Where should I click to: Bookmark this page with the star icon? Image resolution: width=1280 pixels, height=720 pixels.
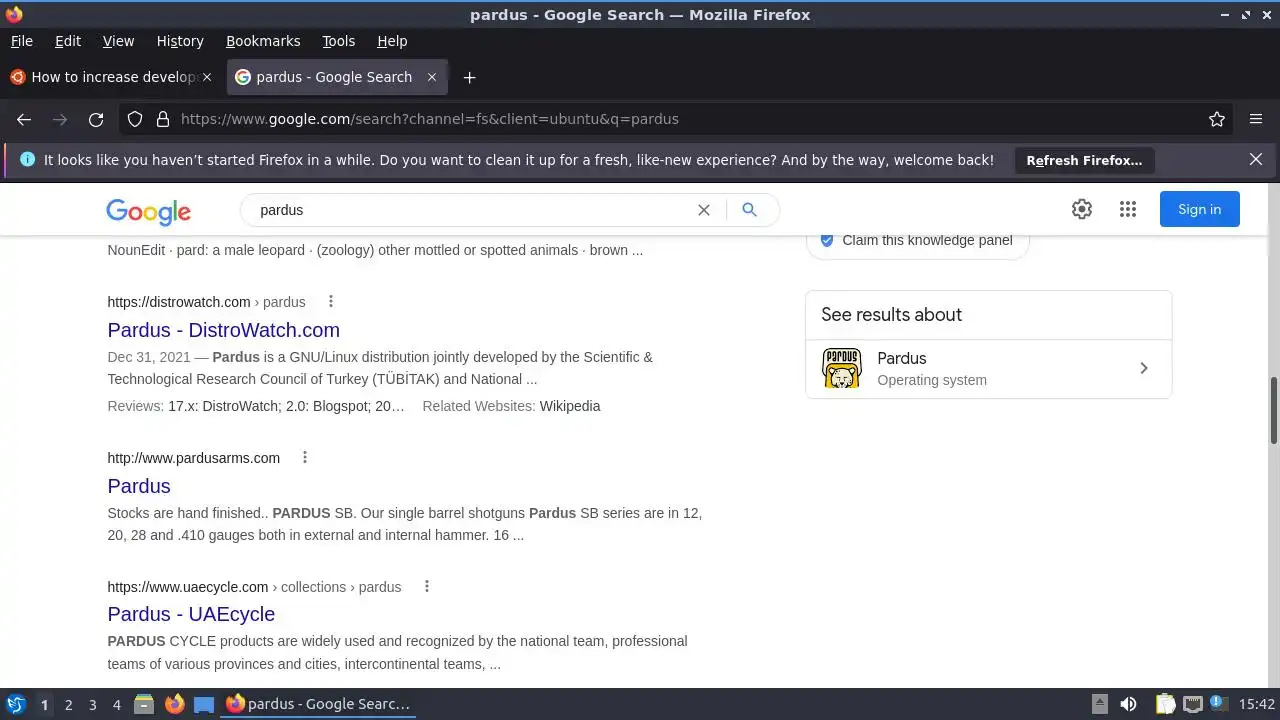1217,119
